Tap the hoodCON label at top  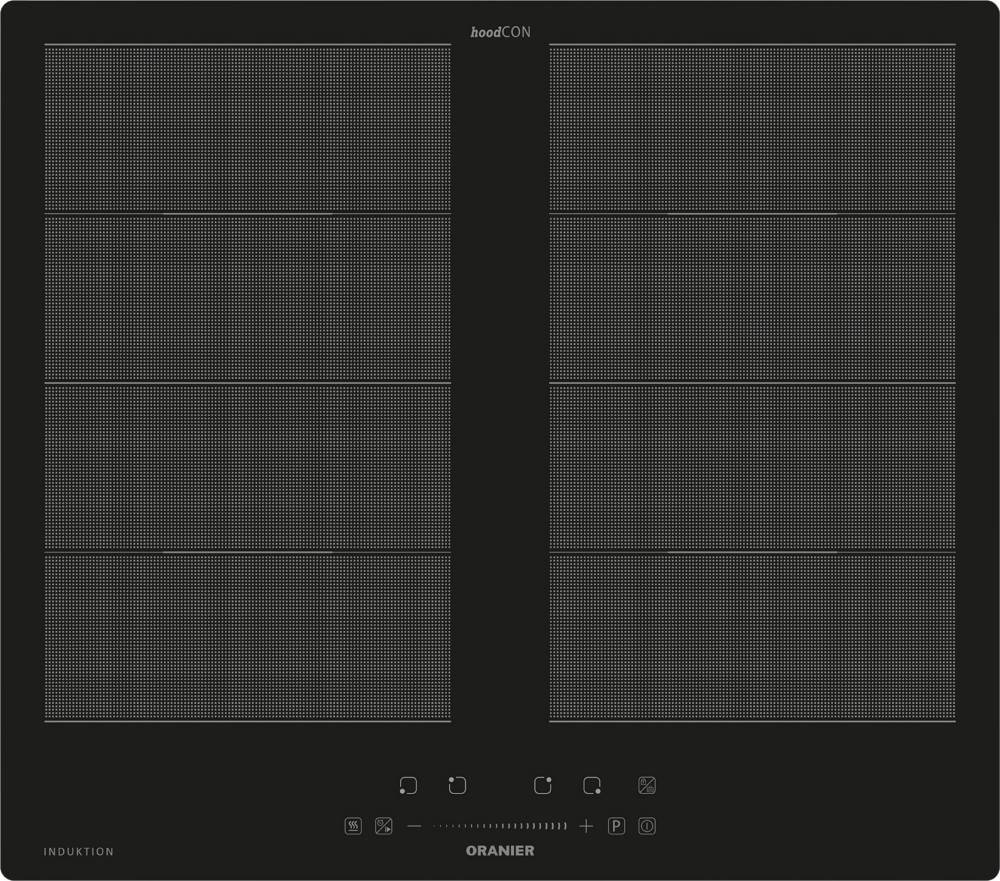click(500, 33)
